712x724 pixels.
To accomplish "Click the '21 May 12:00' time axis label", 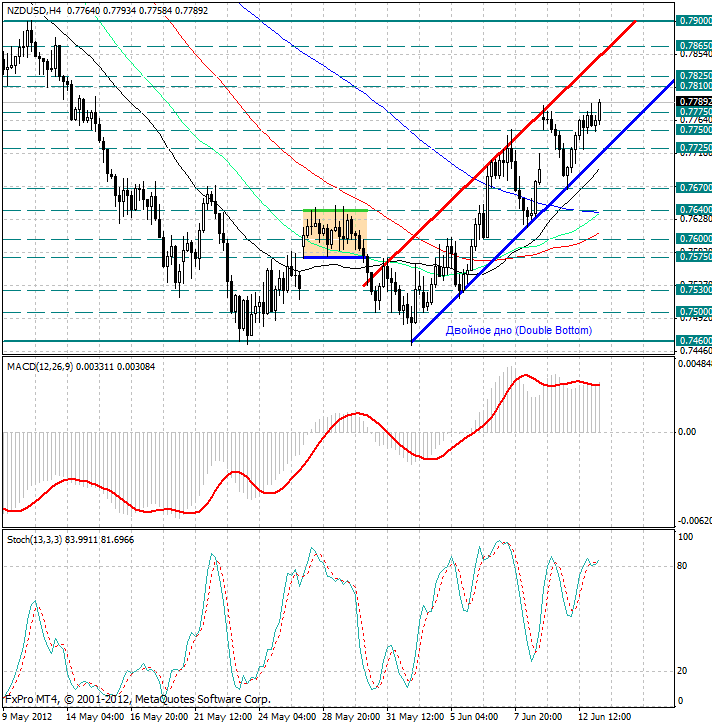I will (223, 717).
